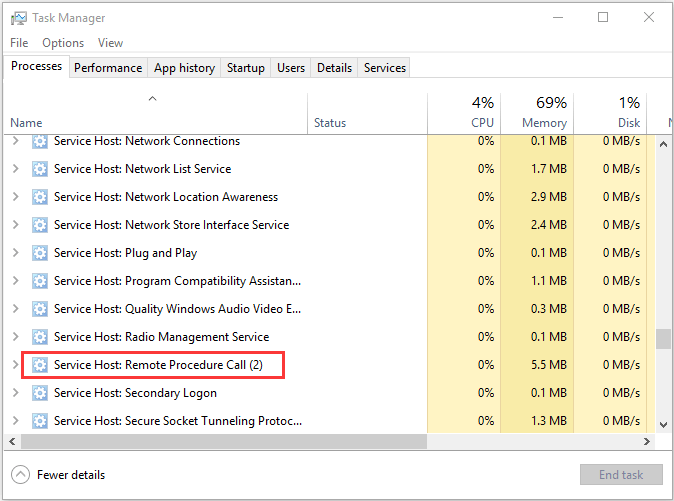The width and height of the screenshot is (674, 501).
Task: Click the gear icon beside Network List Service
Action: click(x=40, y=169)
